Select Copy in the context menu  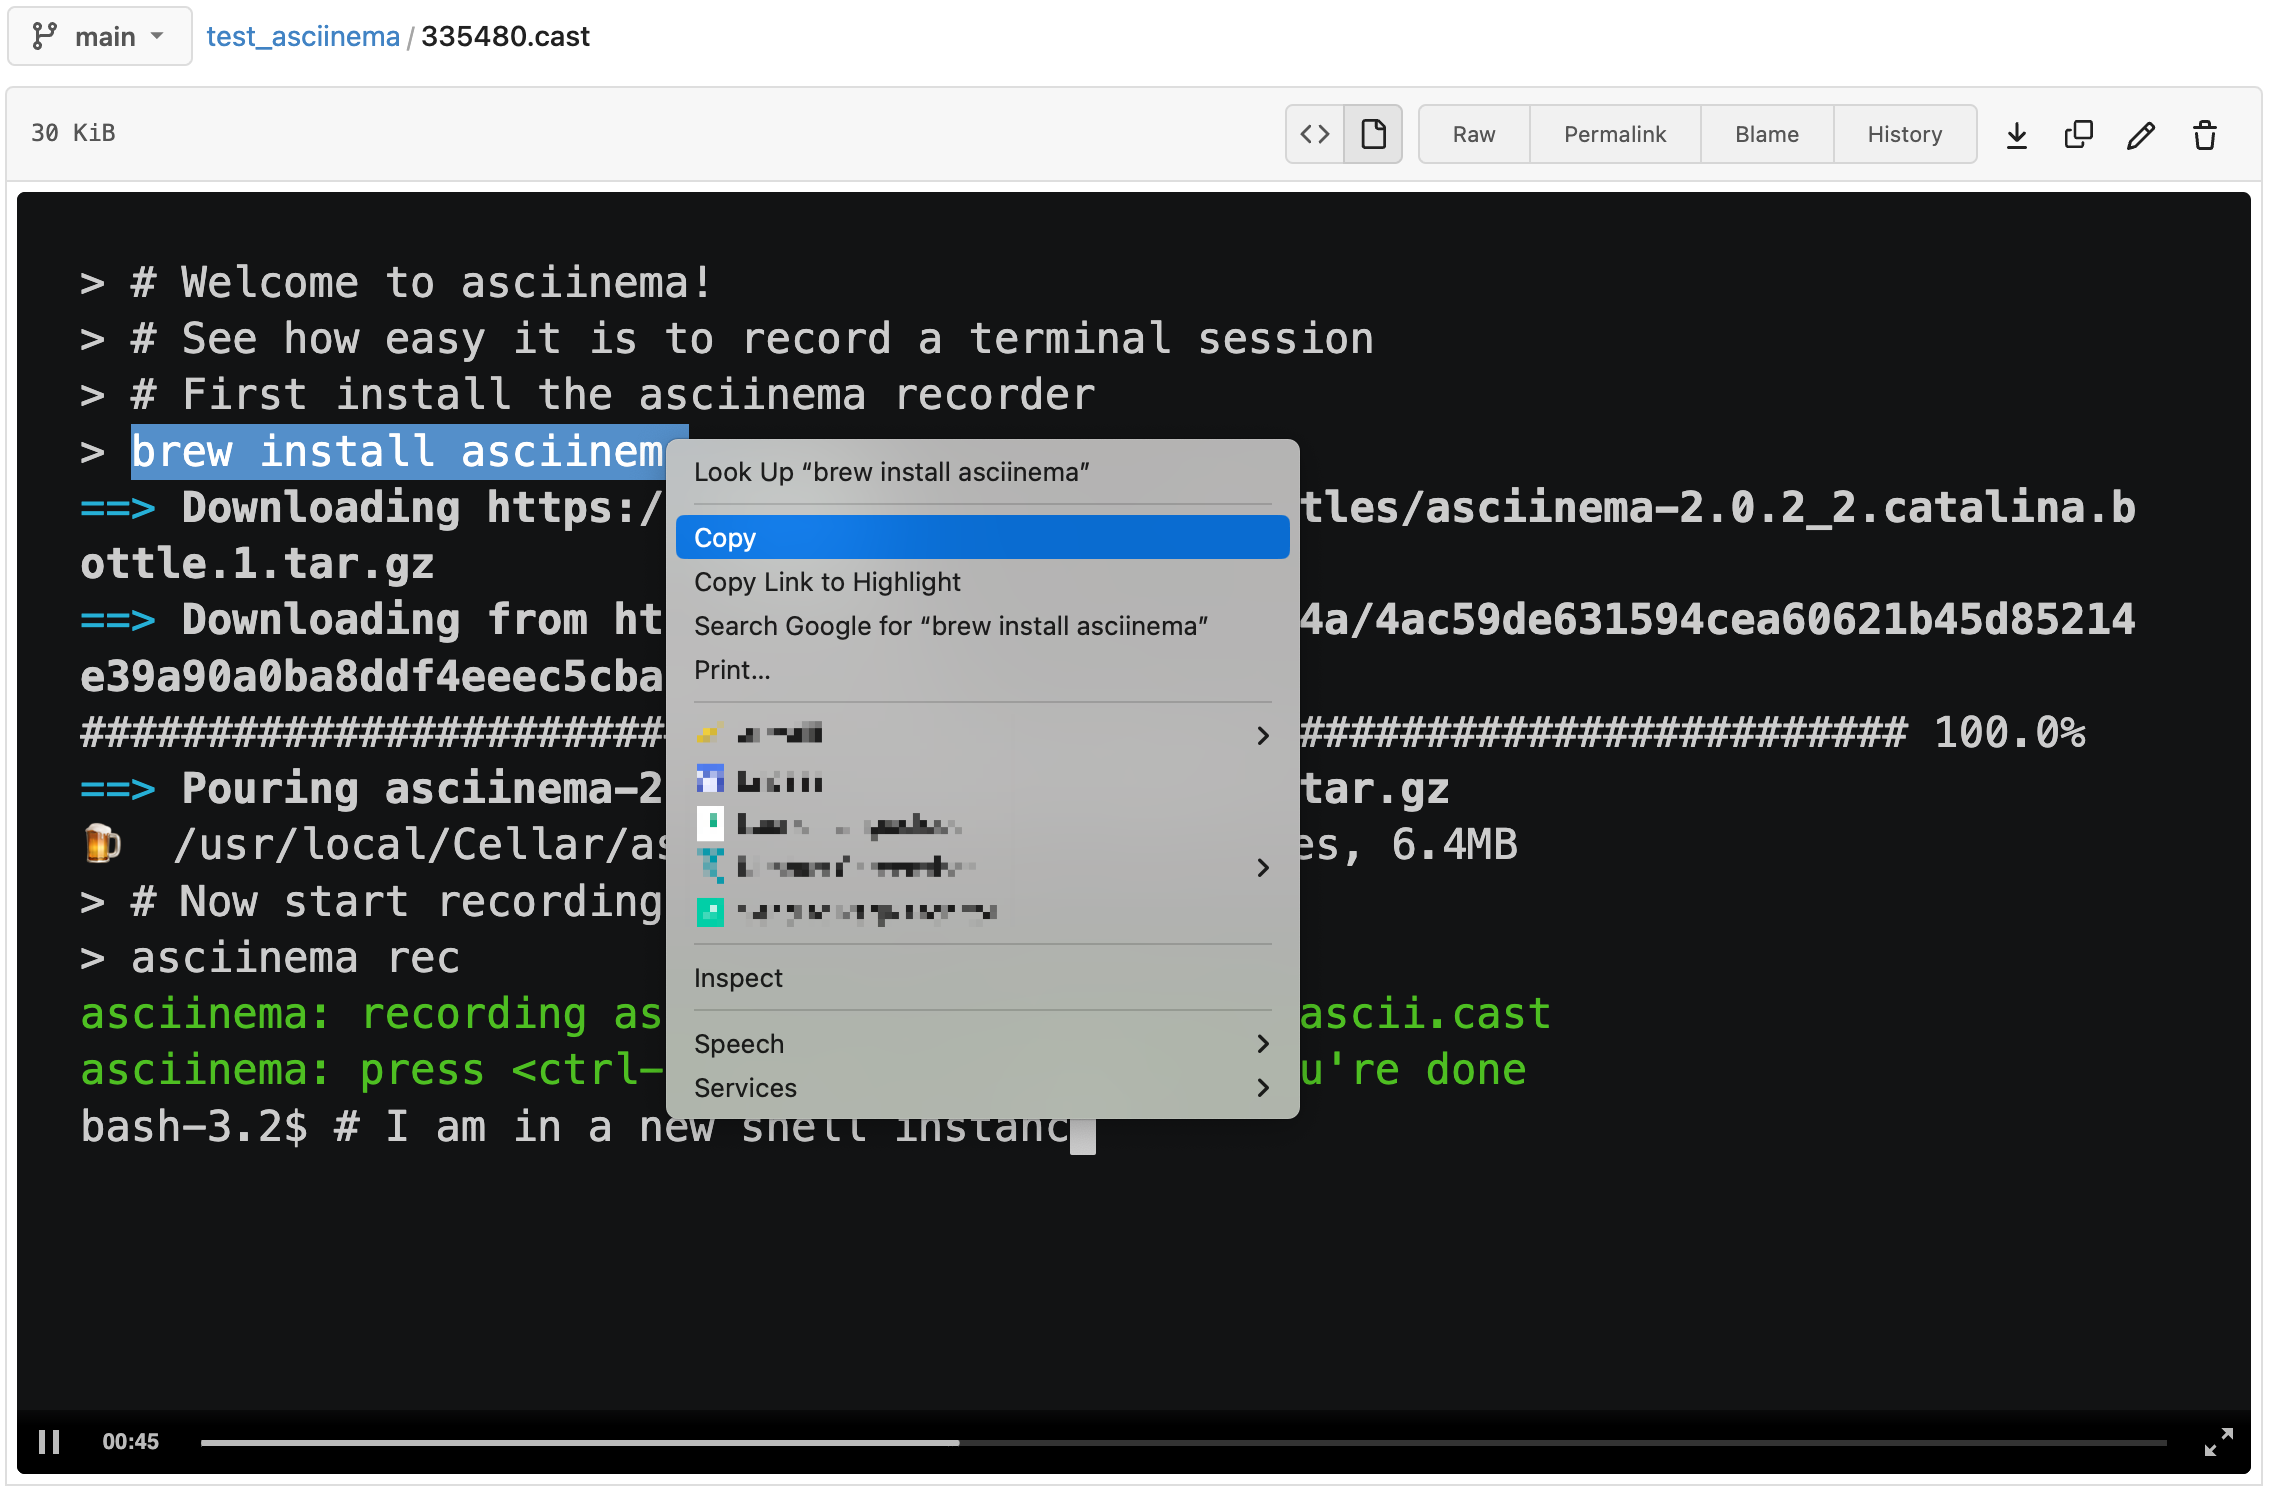[x=982, y=537]
